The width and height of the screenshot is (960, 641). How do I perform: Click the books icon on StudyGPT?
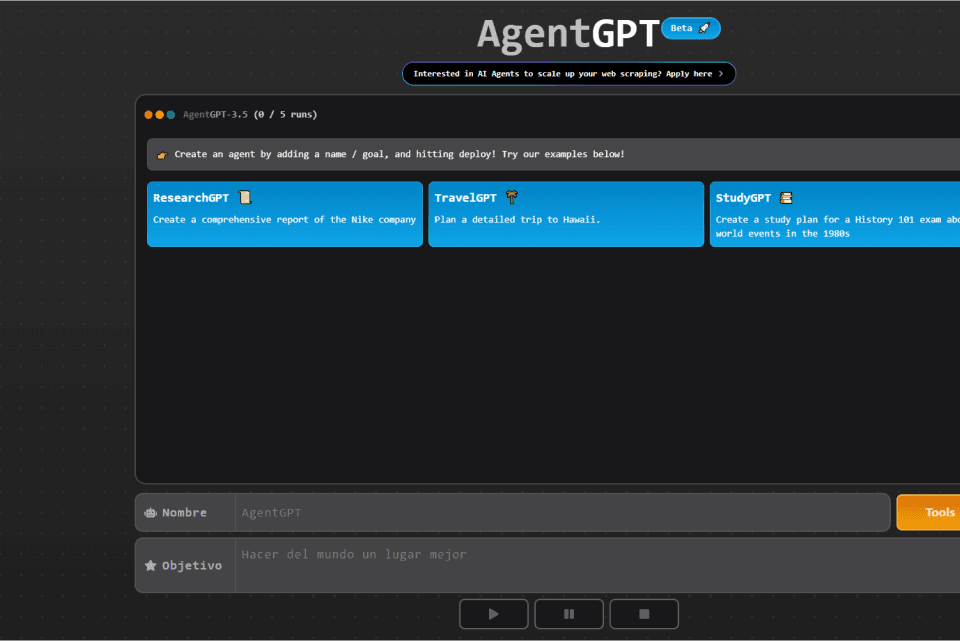tap(786, 198)
